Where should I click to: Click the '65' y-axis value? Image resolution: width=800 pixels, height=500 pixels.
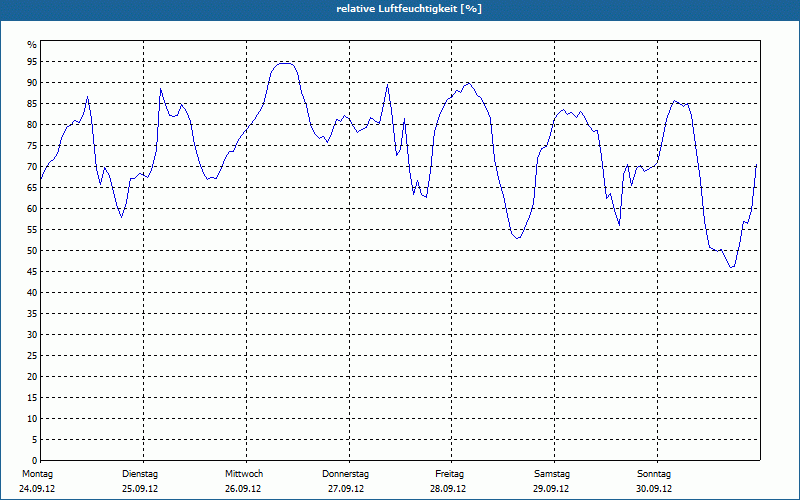pos(32,188)
